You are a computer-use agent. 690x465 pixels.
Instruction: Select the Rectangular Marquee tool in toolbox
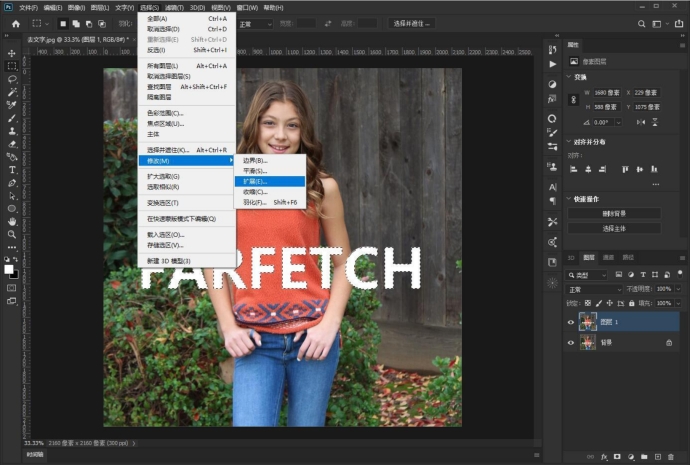click(x=12, y=66)
